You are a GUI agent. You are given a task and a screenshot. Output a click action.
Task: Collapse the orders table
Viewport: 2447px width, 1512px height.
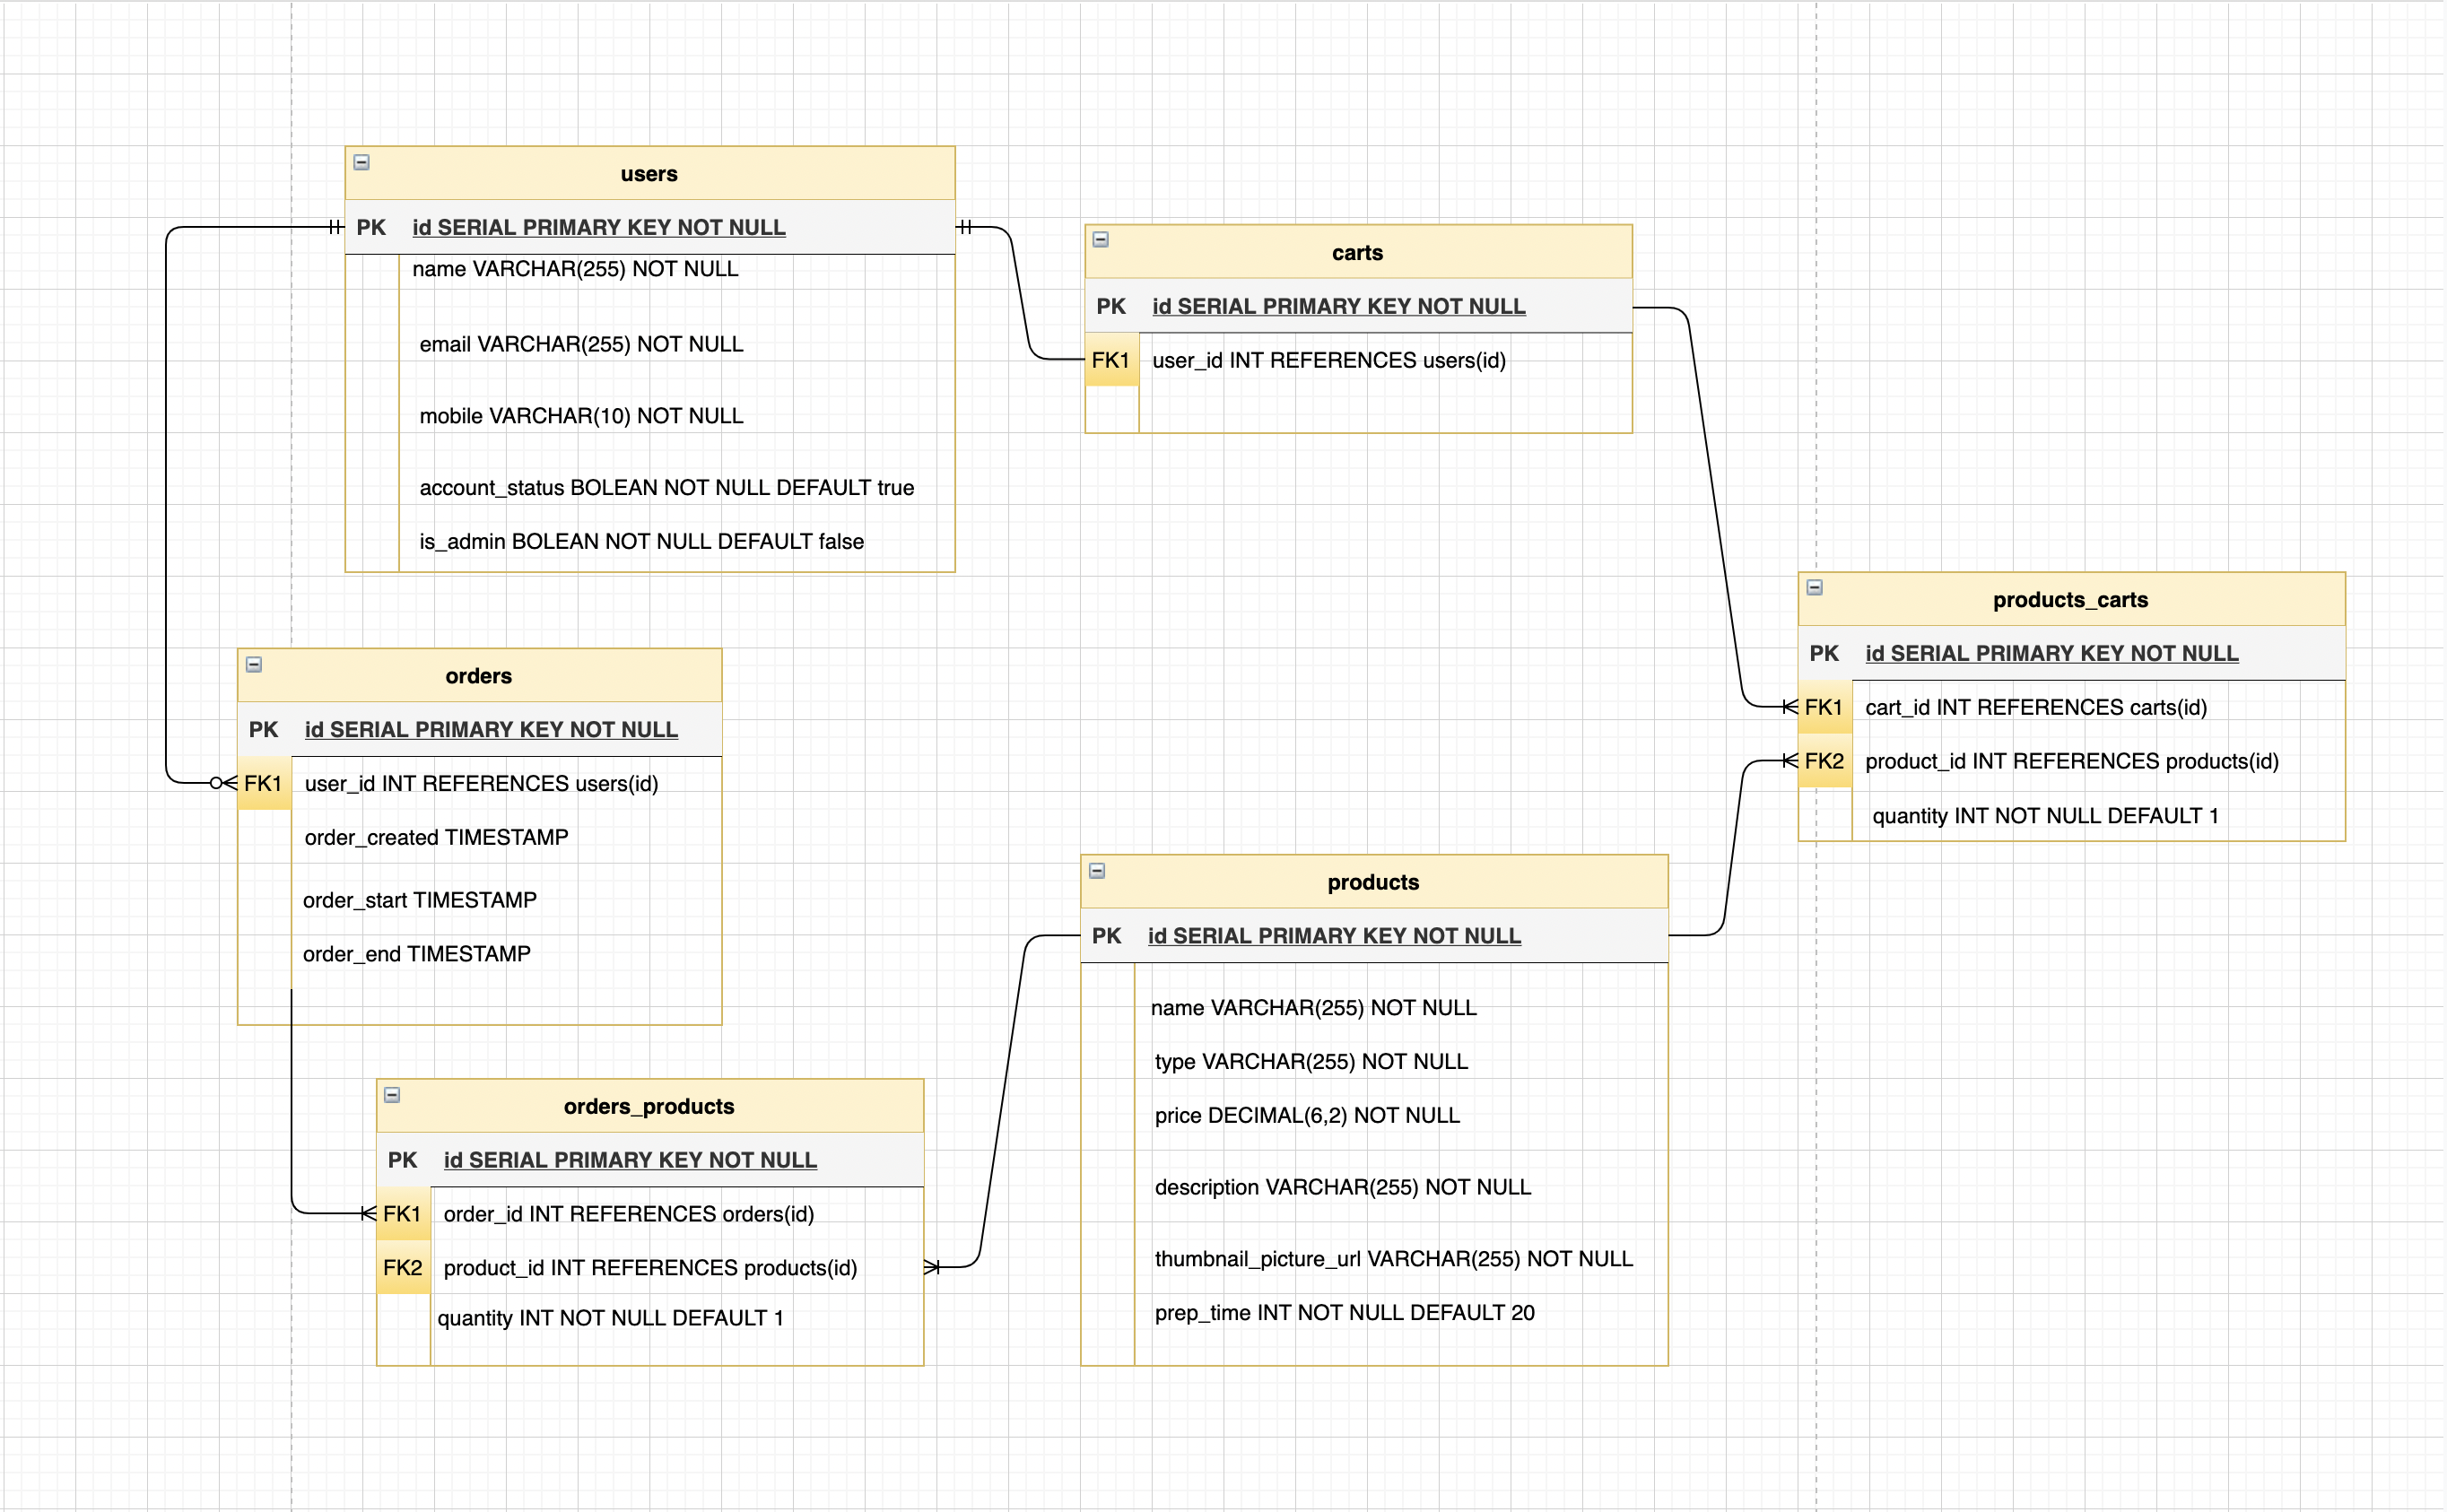pos(254,664)
